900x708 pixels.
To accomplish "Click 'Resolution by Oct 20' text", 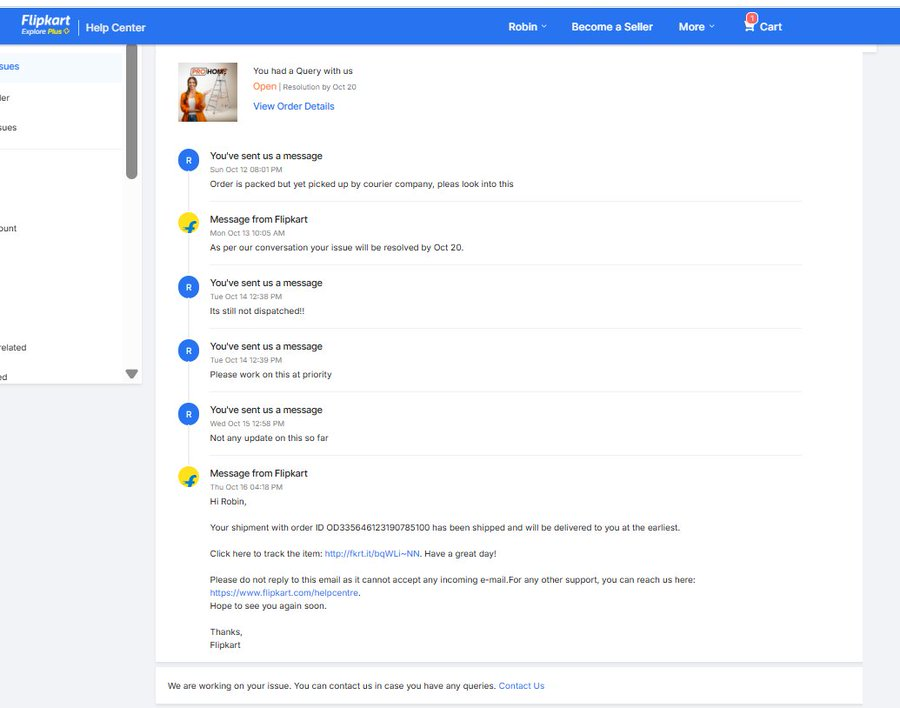I will point(319,87).
